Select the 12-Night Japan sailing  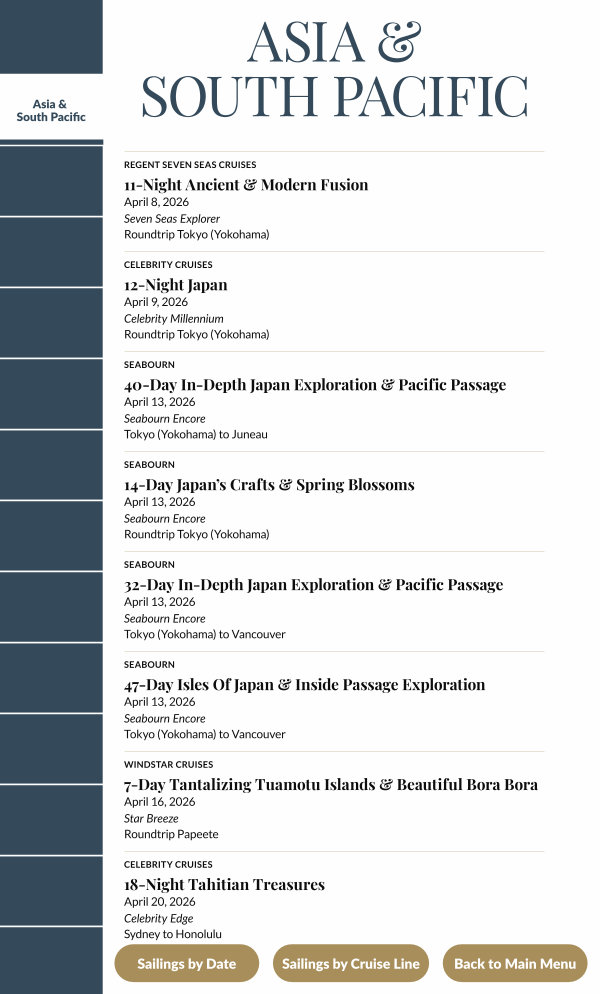click(176, 285)
